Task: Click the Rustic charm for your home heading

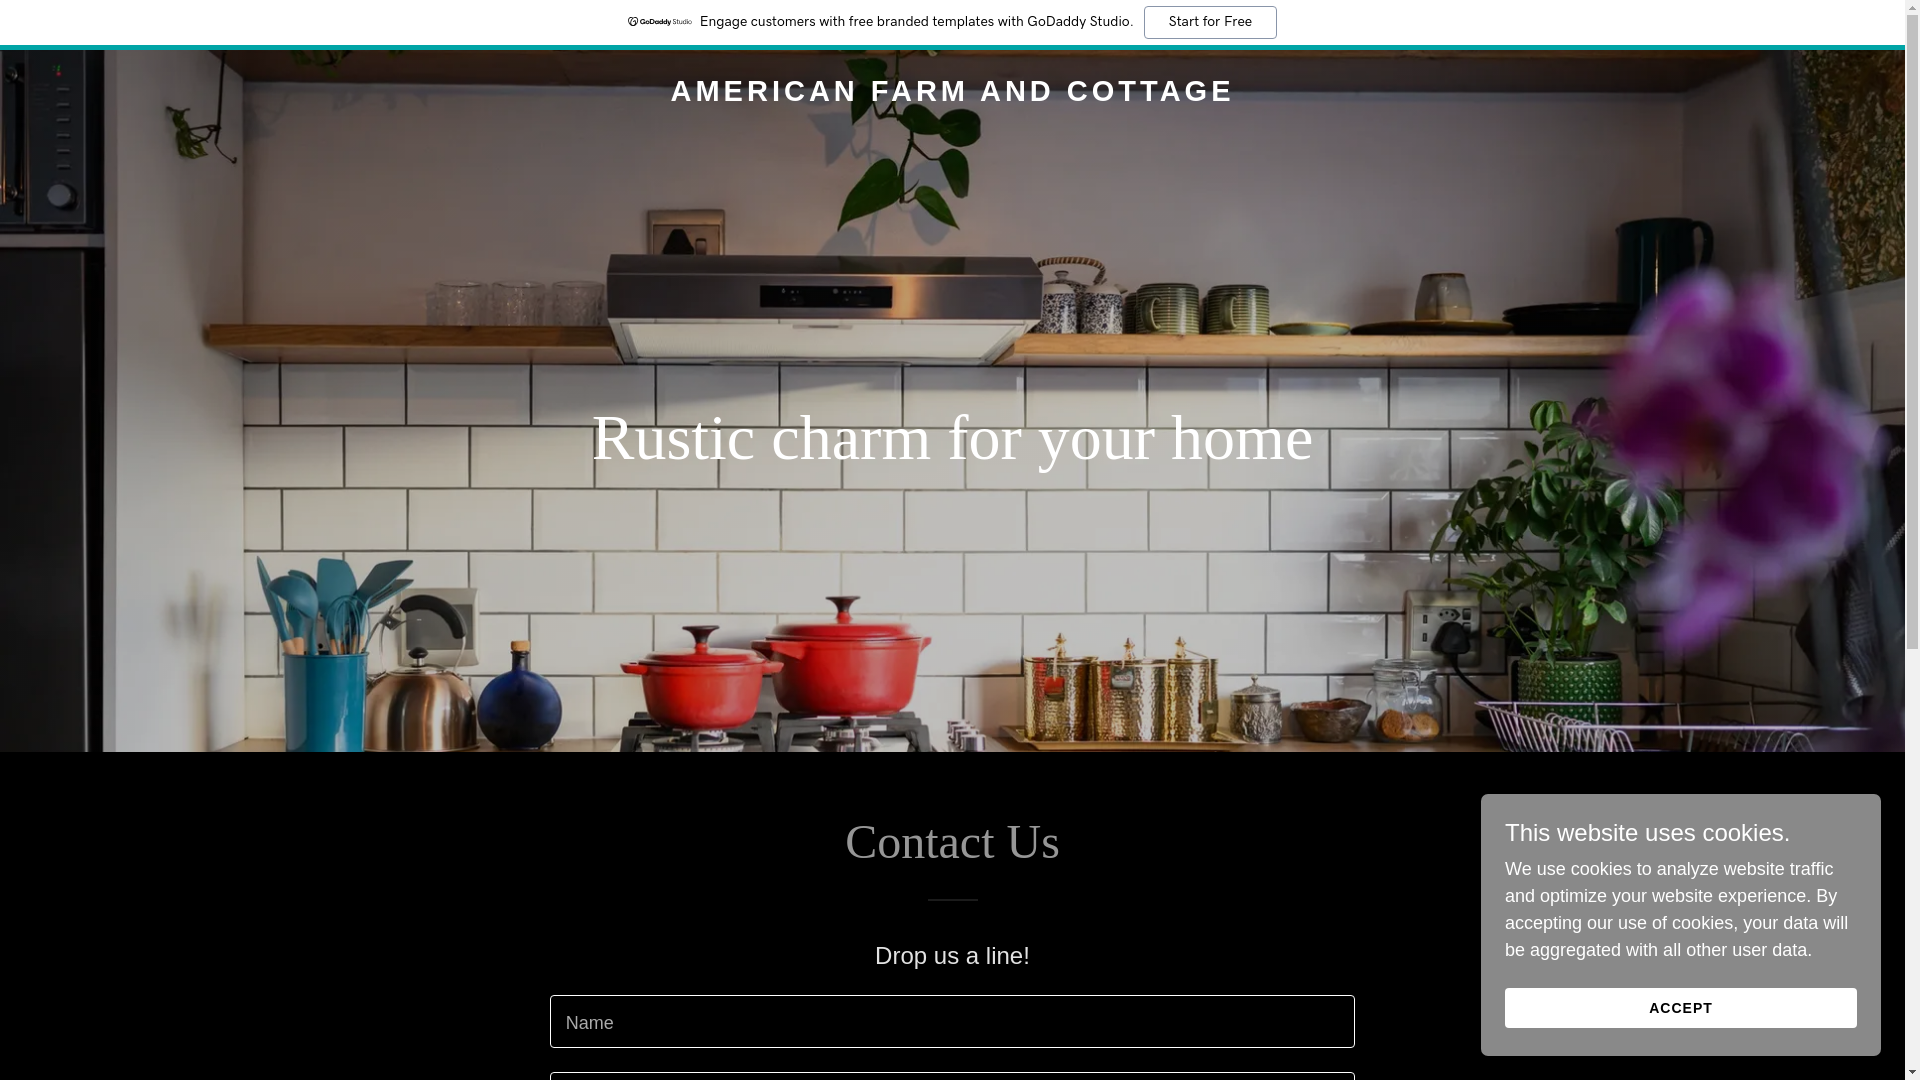Action: [x=952, y=438]
